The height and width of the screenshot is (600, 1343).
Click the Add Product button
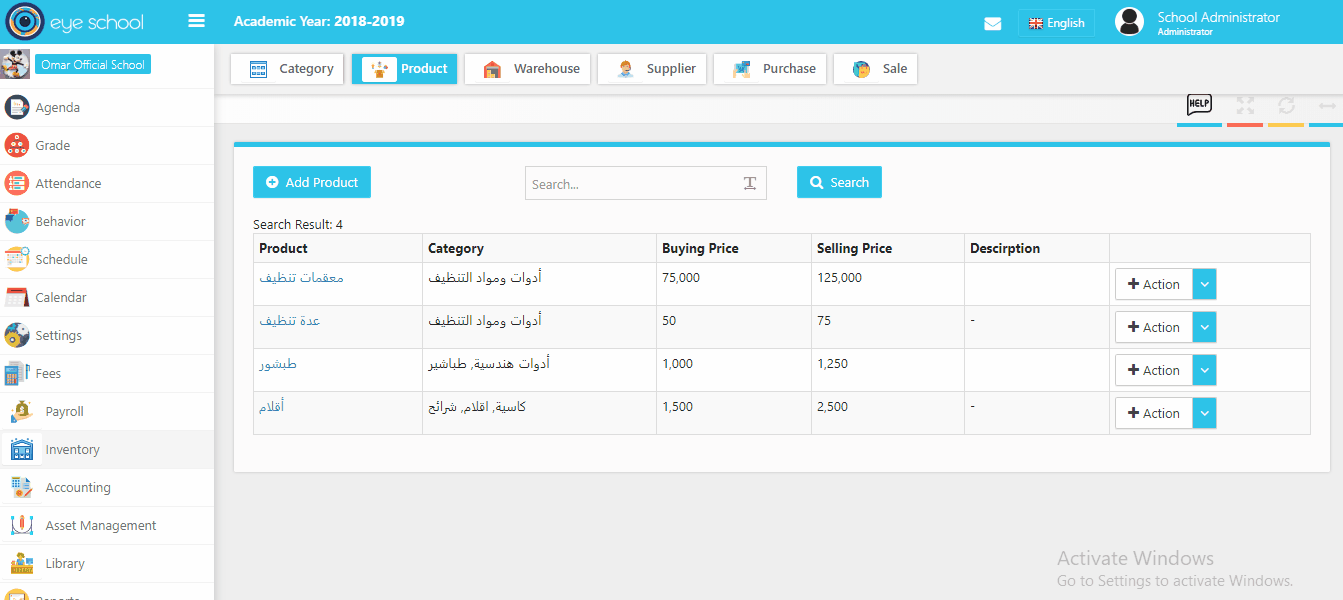pos(312,182)
